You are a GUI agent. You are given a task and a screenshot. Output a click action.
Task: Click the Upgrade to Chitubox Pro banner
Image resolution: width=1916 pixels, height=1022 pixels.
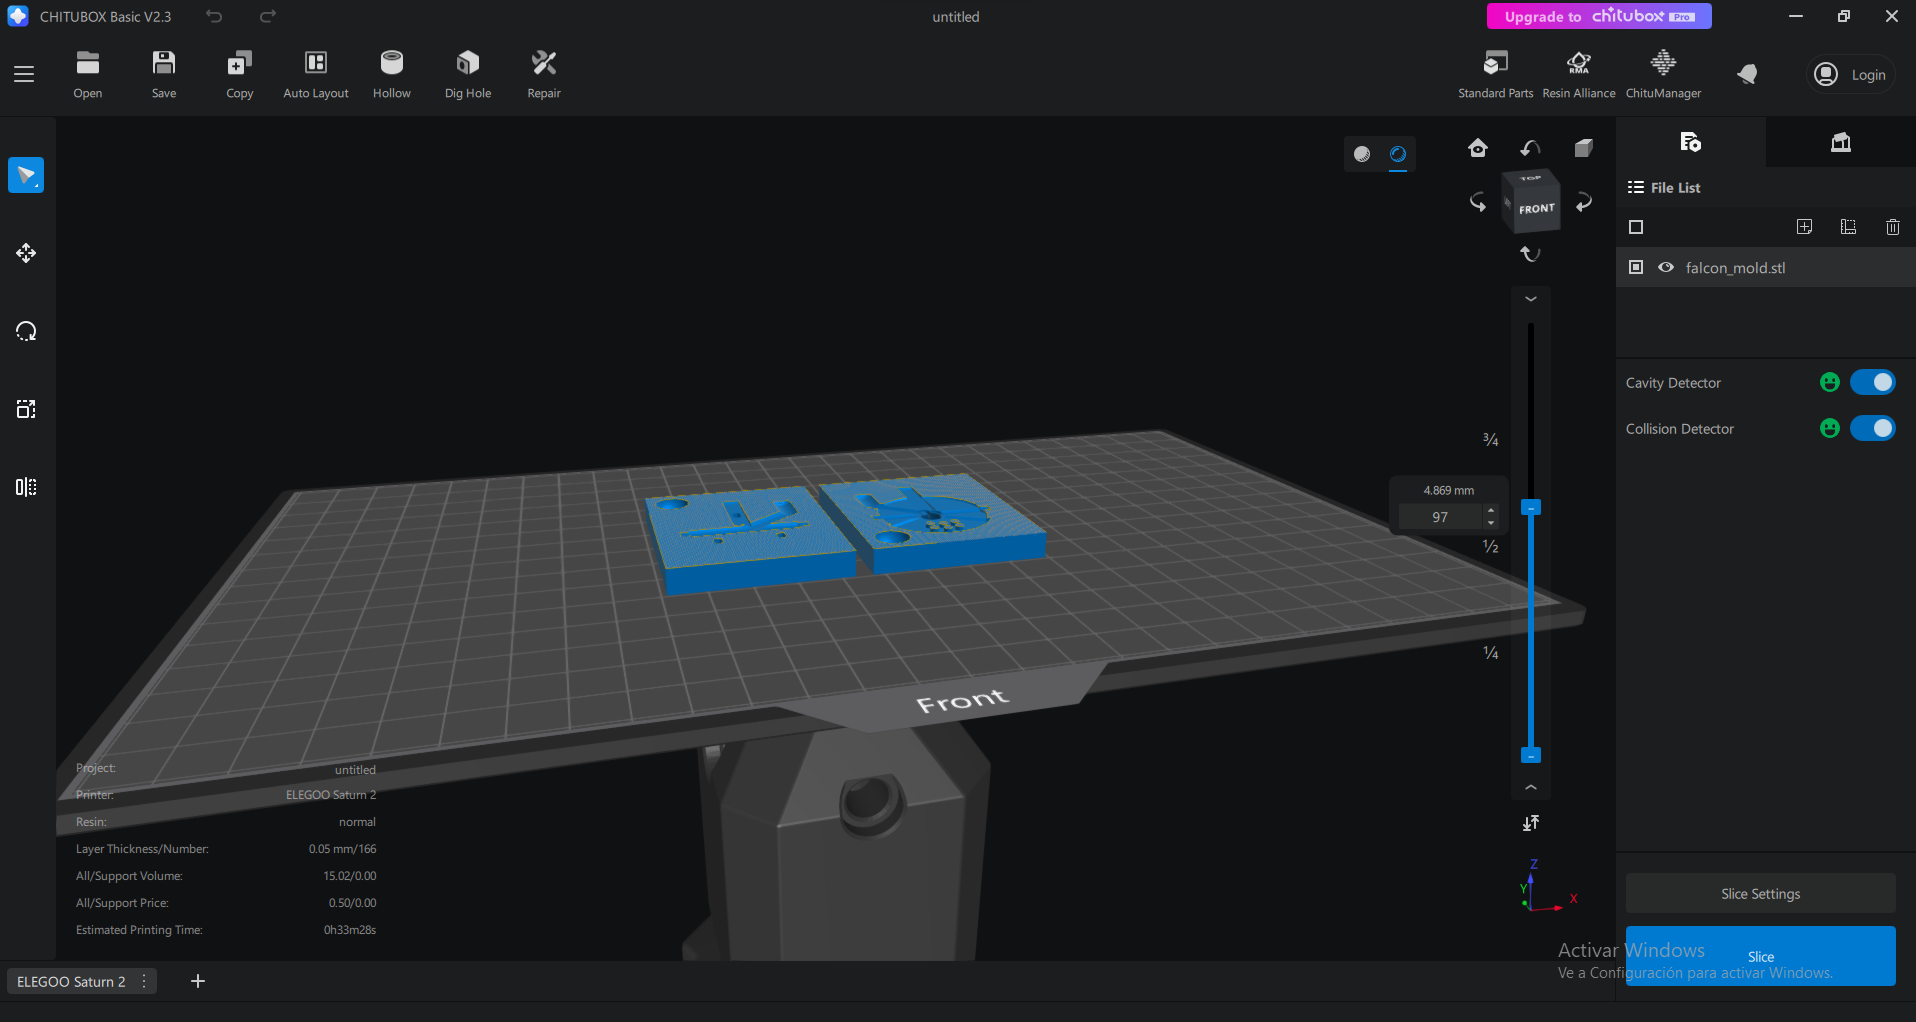(1599, 16)
